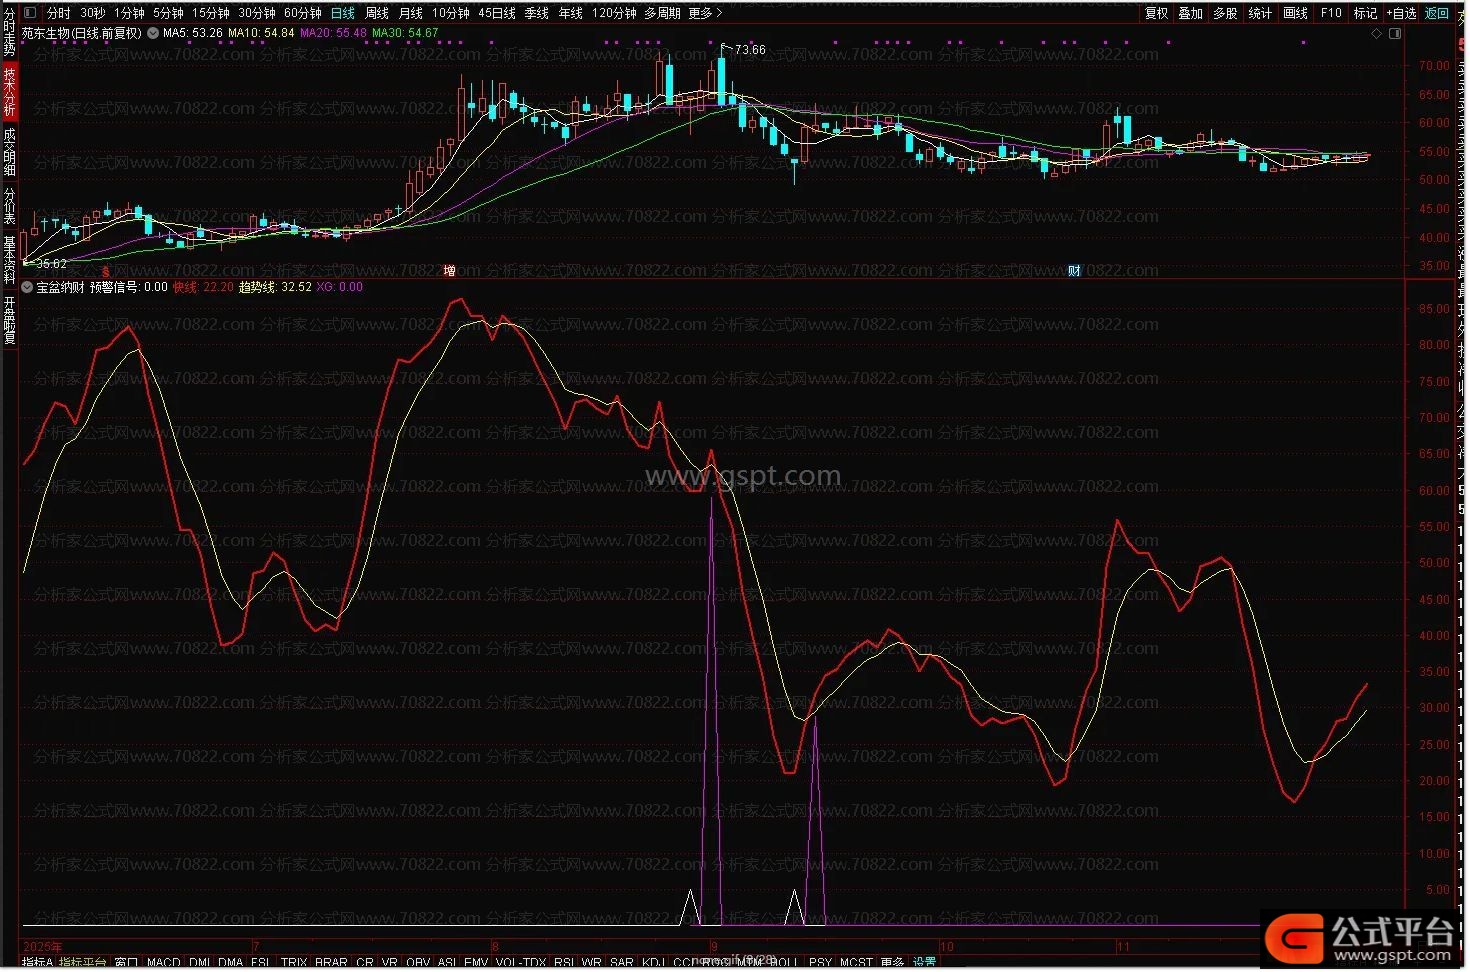Toggle the 复权 price adjustment

[1156, 13]
